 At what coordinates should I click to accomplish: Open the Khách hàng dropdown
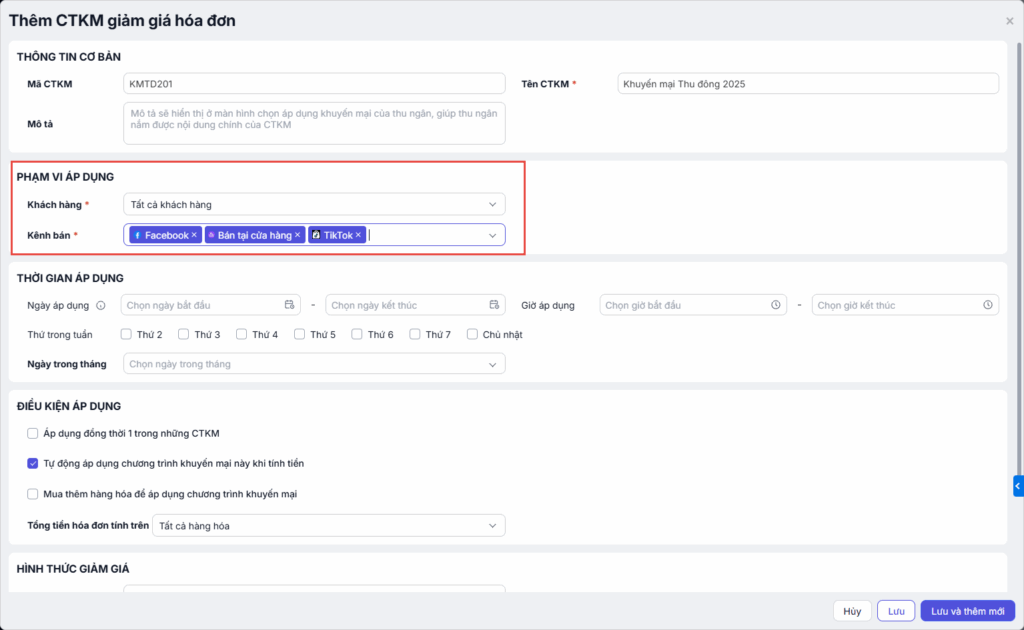tap(313, 204)
